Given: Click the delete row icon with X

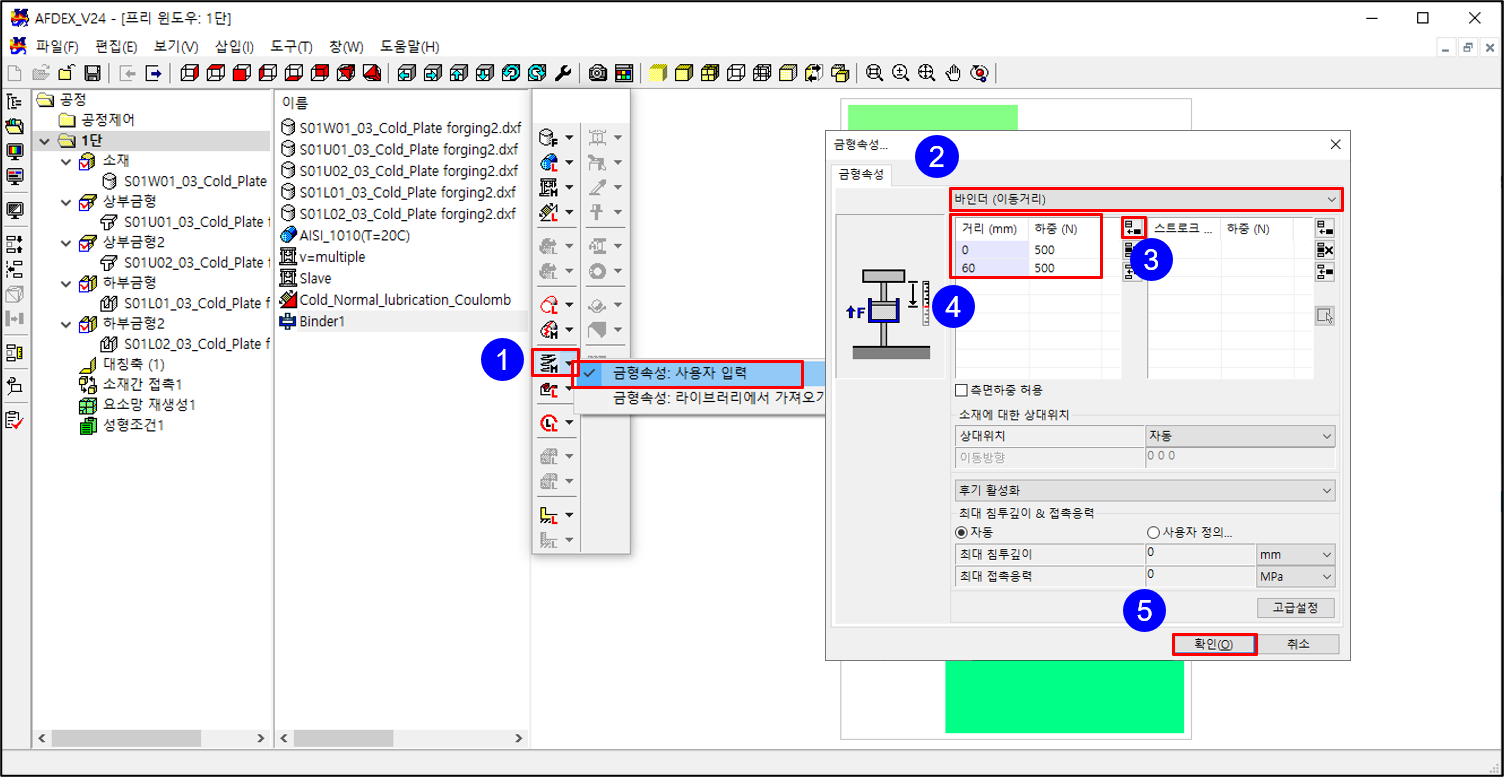Looking at the screenshot, I should tap(1325, 250).
